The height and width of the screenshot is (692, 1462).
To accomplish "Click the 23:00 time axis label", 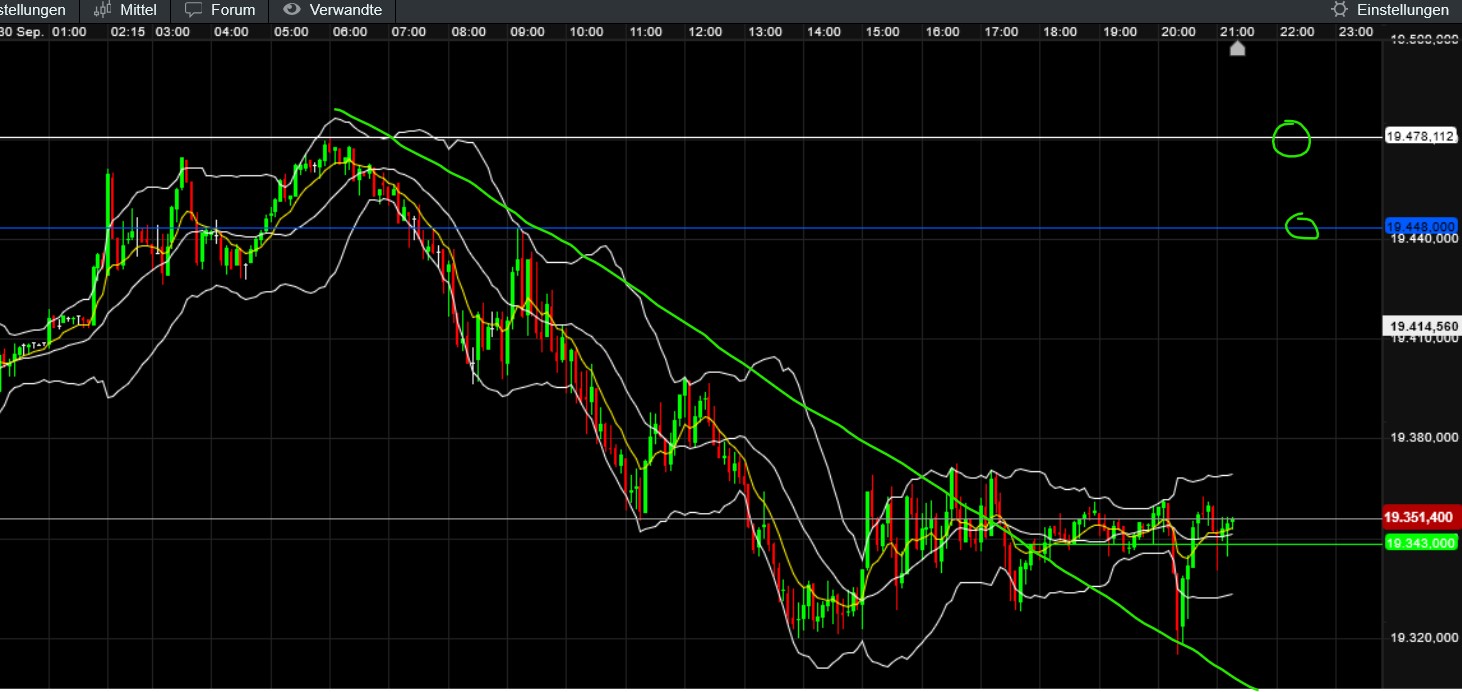I will pyautogui.click(x=1356, y=32).
